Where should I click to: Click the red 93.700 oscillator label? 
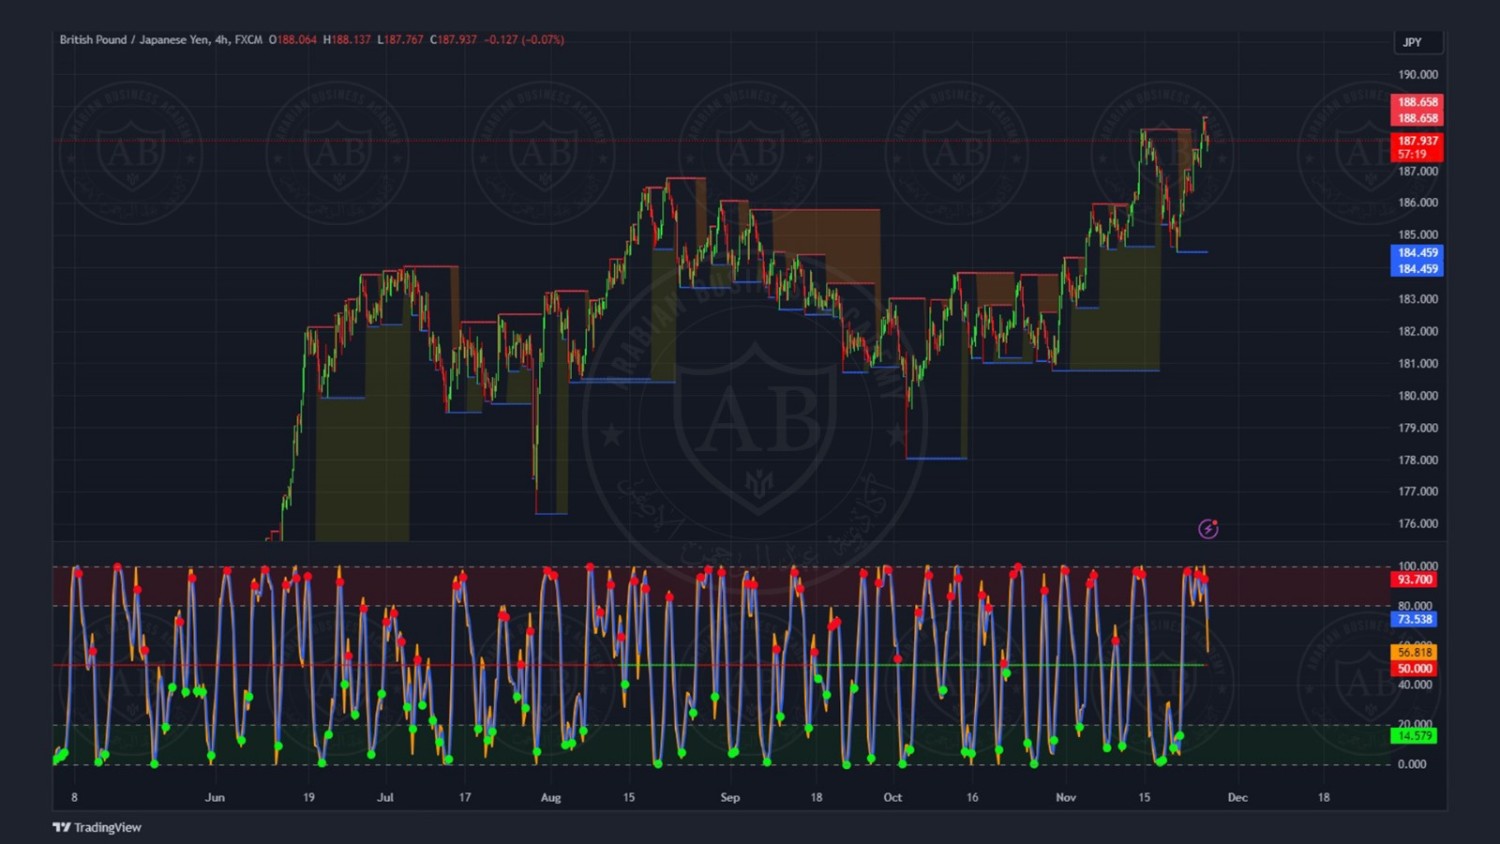pyautogui.click(x=1414, y=580)
